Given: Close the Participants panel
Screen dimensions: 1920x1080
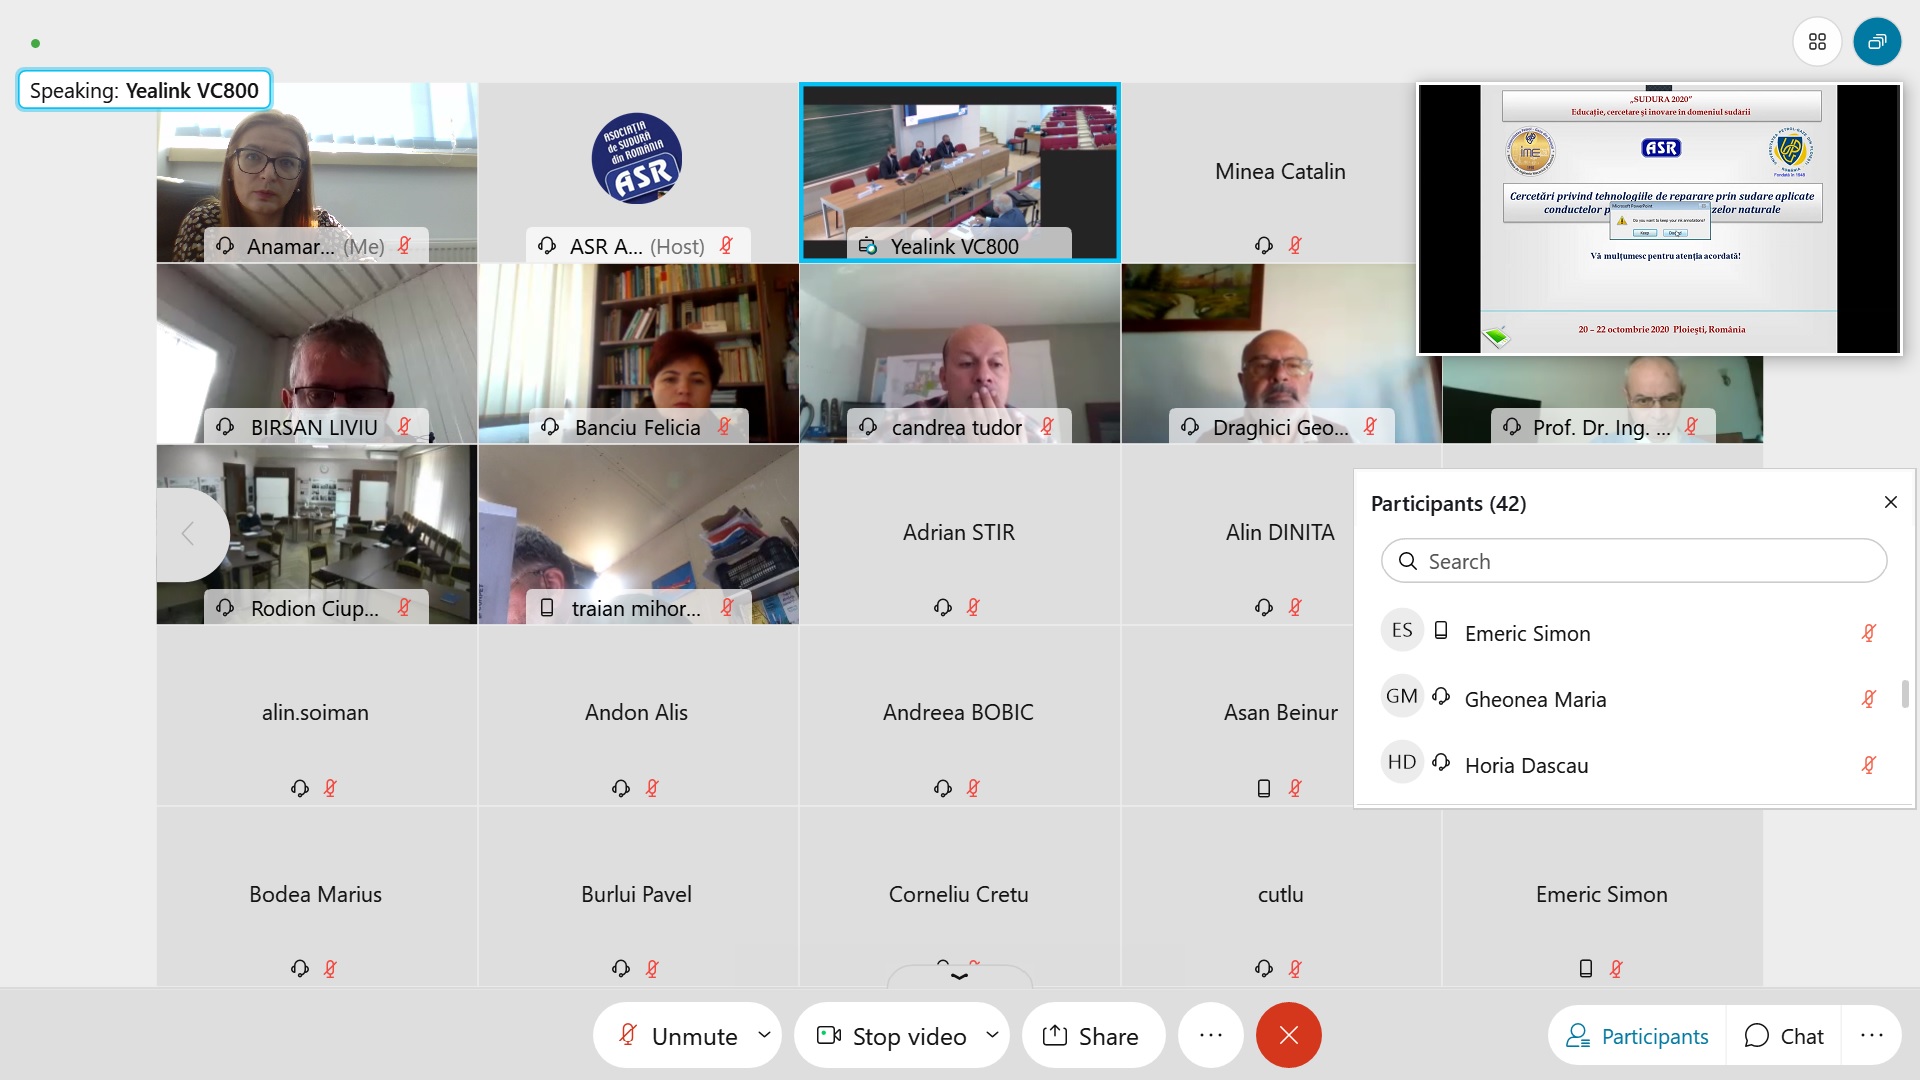Looking at the screenshot, I should [1890, 502].
